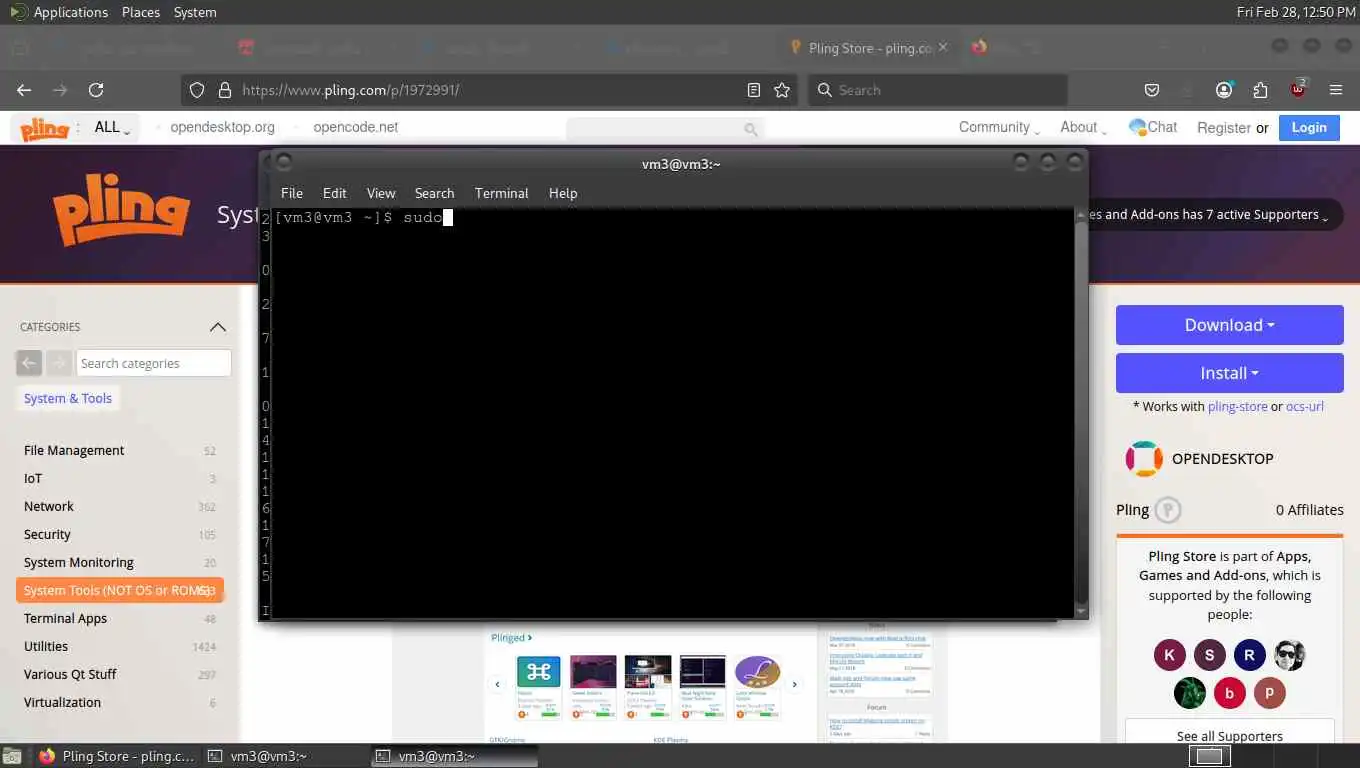Open the Pocket save icon
This screenshot has height=768, width=1360.
pyautogui.click(x=1152, y=90)
